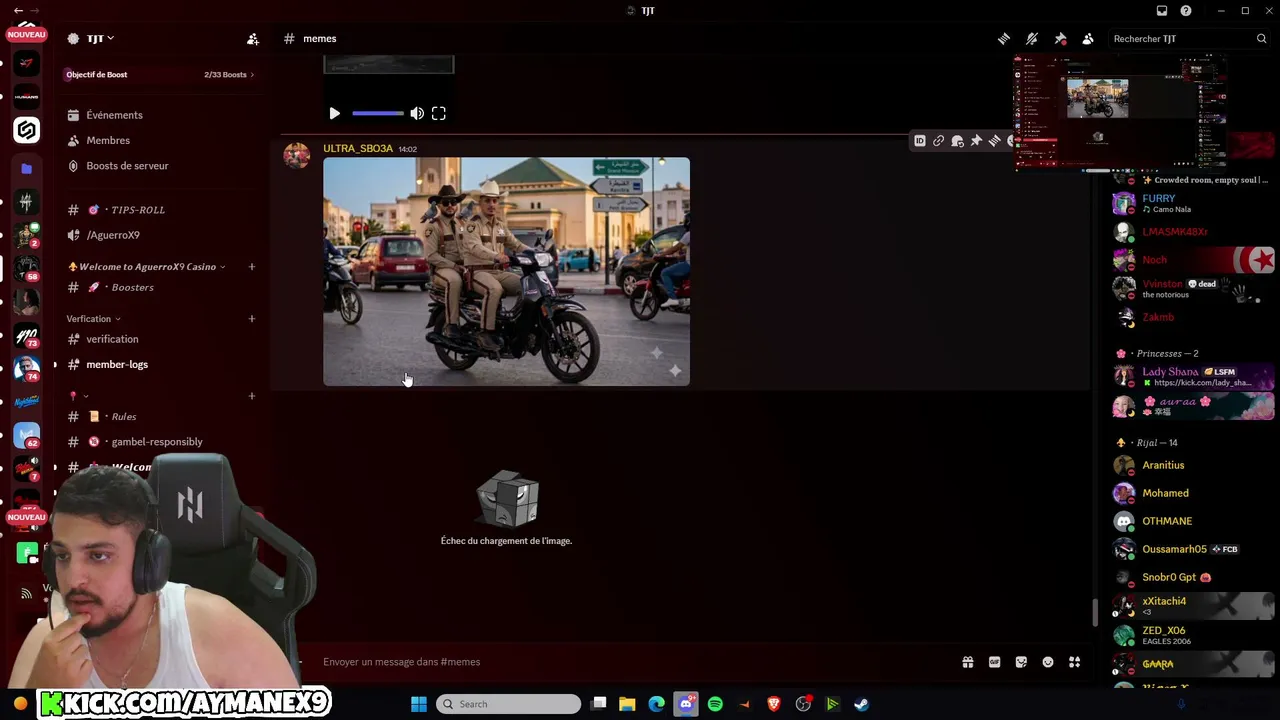1280x720 pixels.
Task: Open the Boosters channel
Action: (x=132, y=288)
